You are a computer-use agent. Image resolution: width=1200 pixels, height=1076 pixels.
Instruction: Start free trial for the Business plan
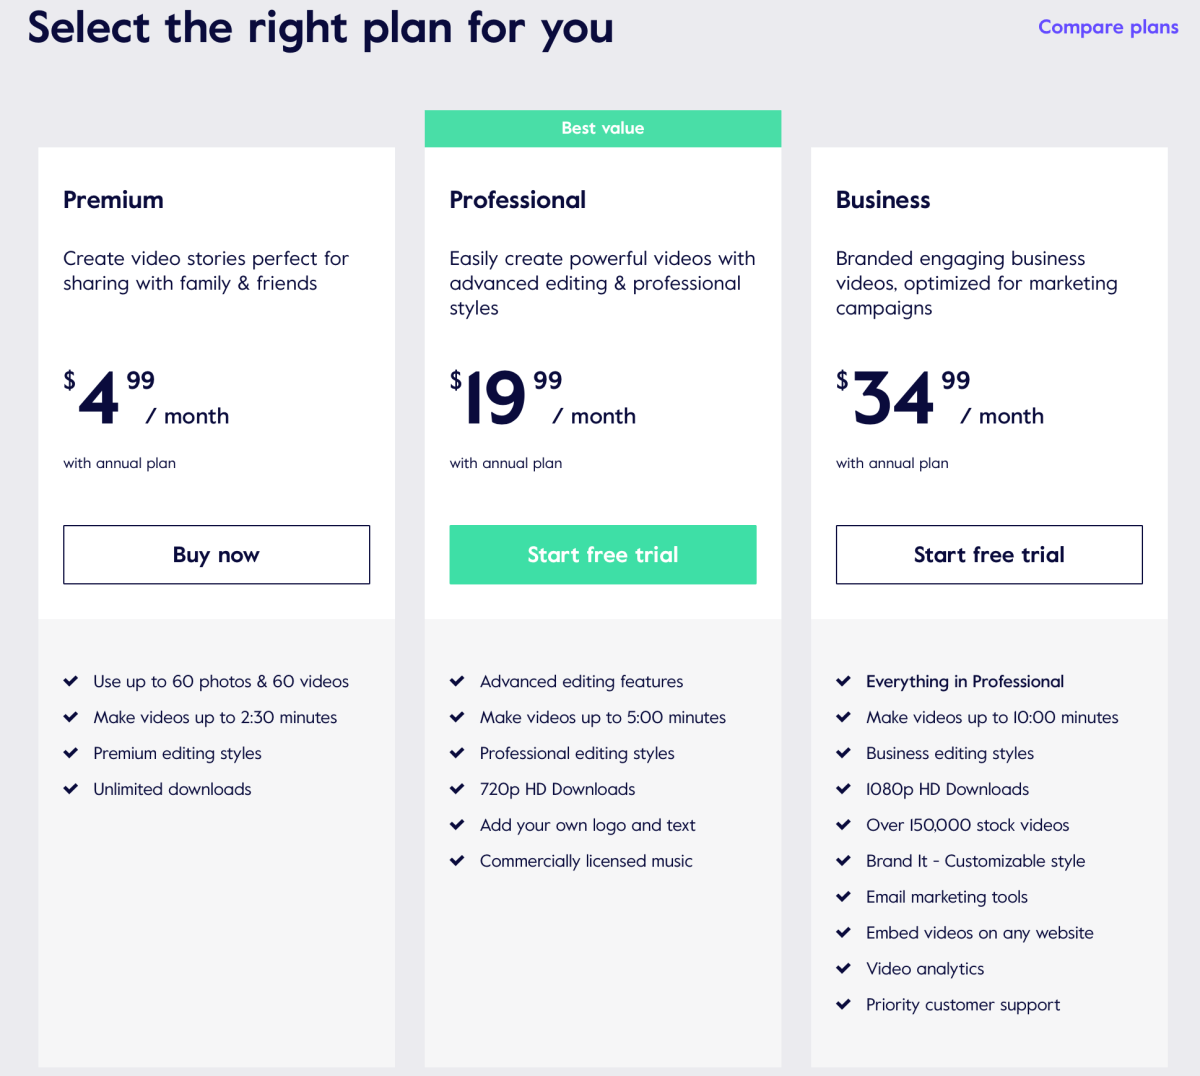989,555
